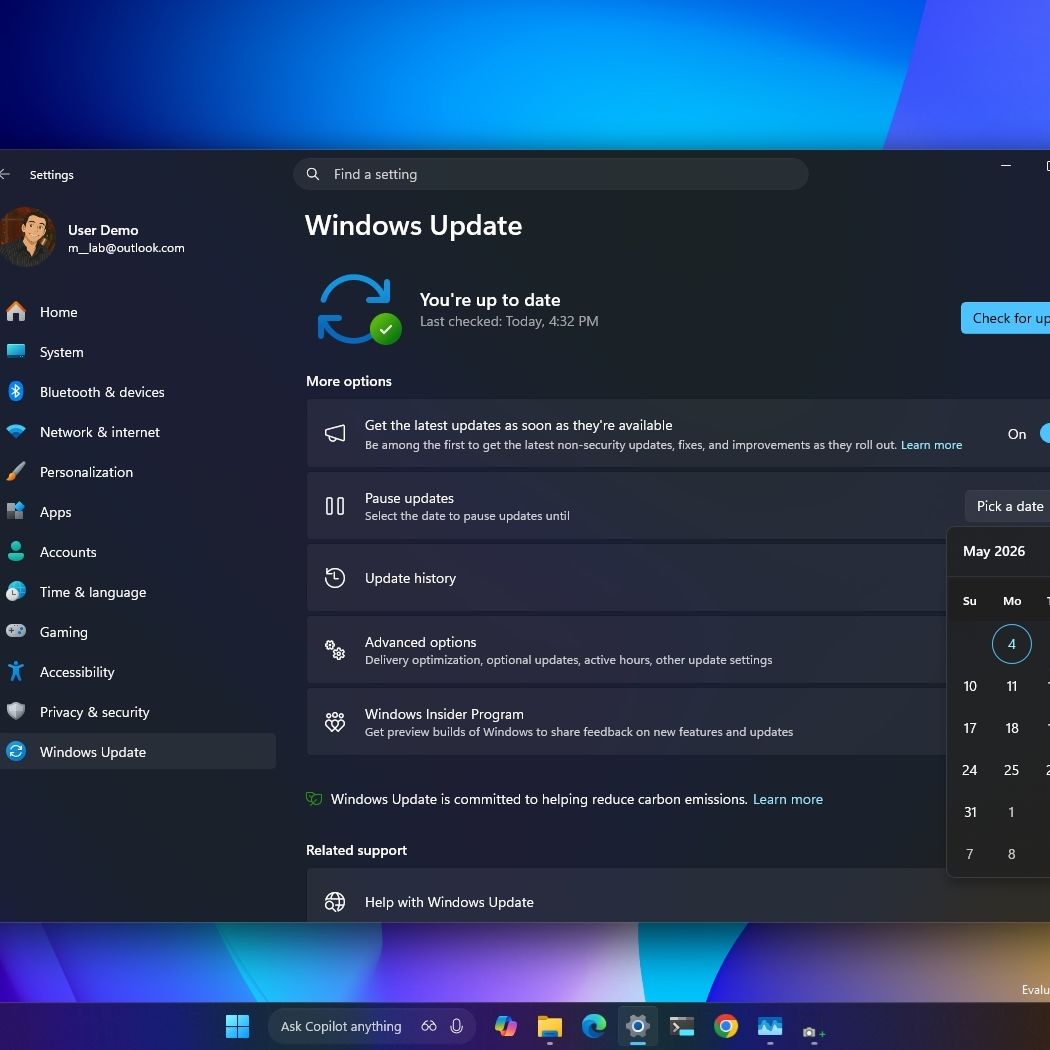The width and height of the screenshot is (1050, 1050).
Task: Click the Copilot vision glasses icon
Action: pyautogui.click(x=429, y=1026)
